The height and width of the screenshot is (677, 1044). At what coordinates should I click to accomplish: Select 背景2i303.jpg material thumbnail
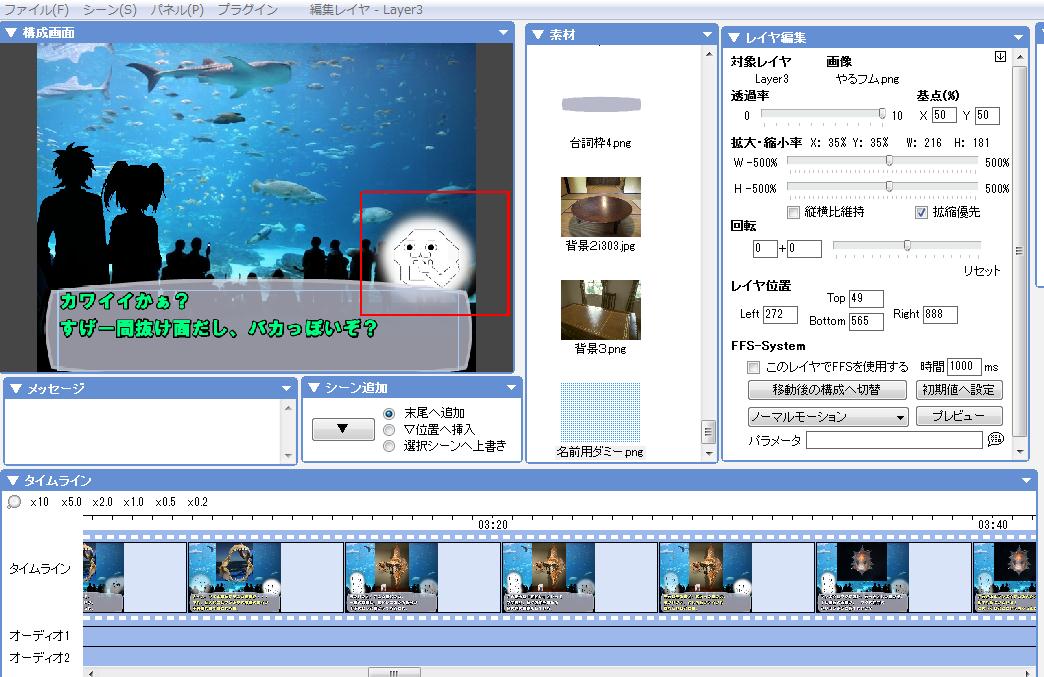point(601,207)
